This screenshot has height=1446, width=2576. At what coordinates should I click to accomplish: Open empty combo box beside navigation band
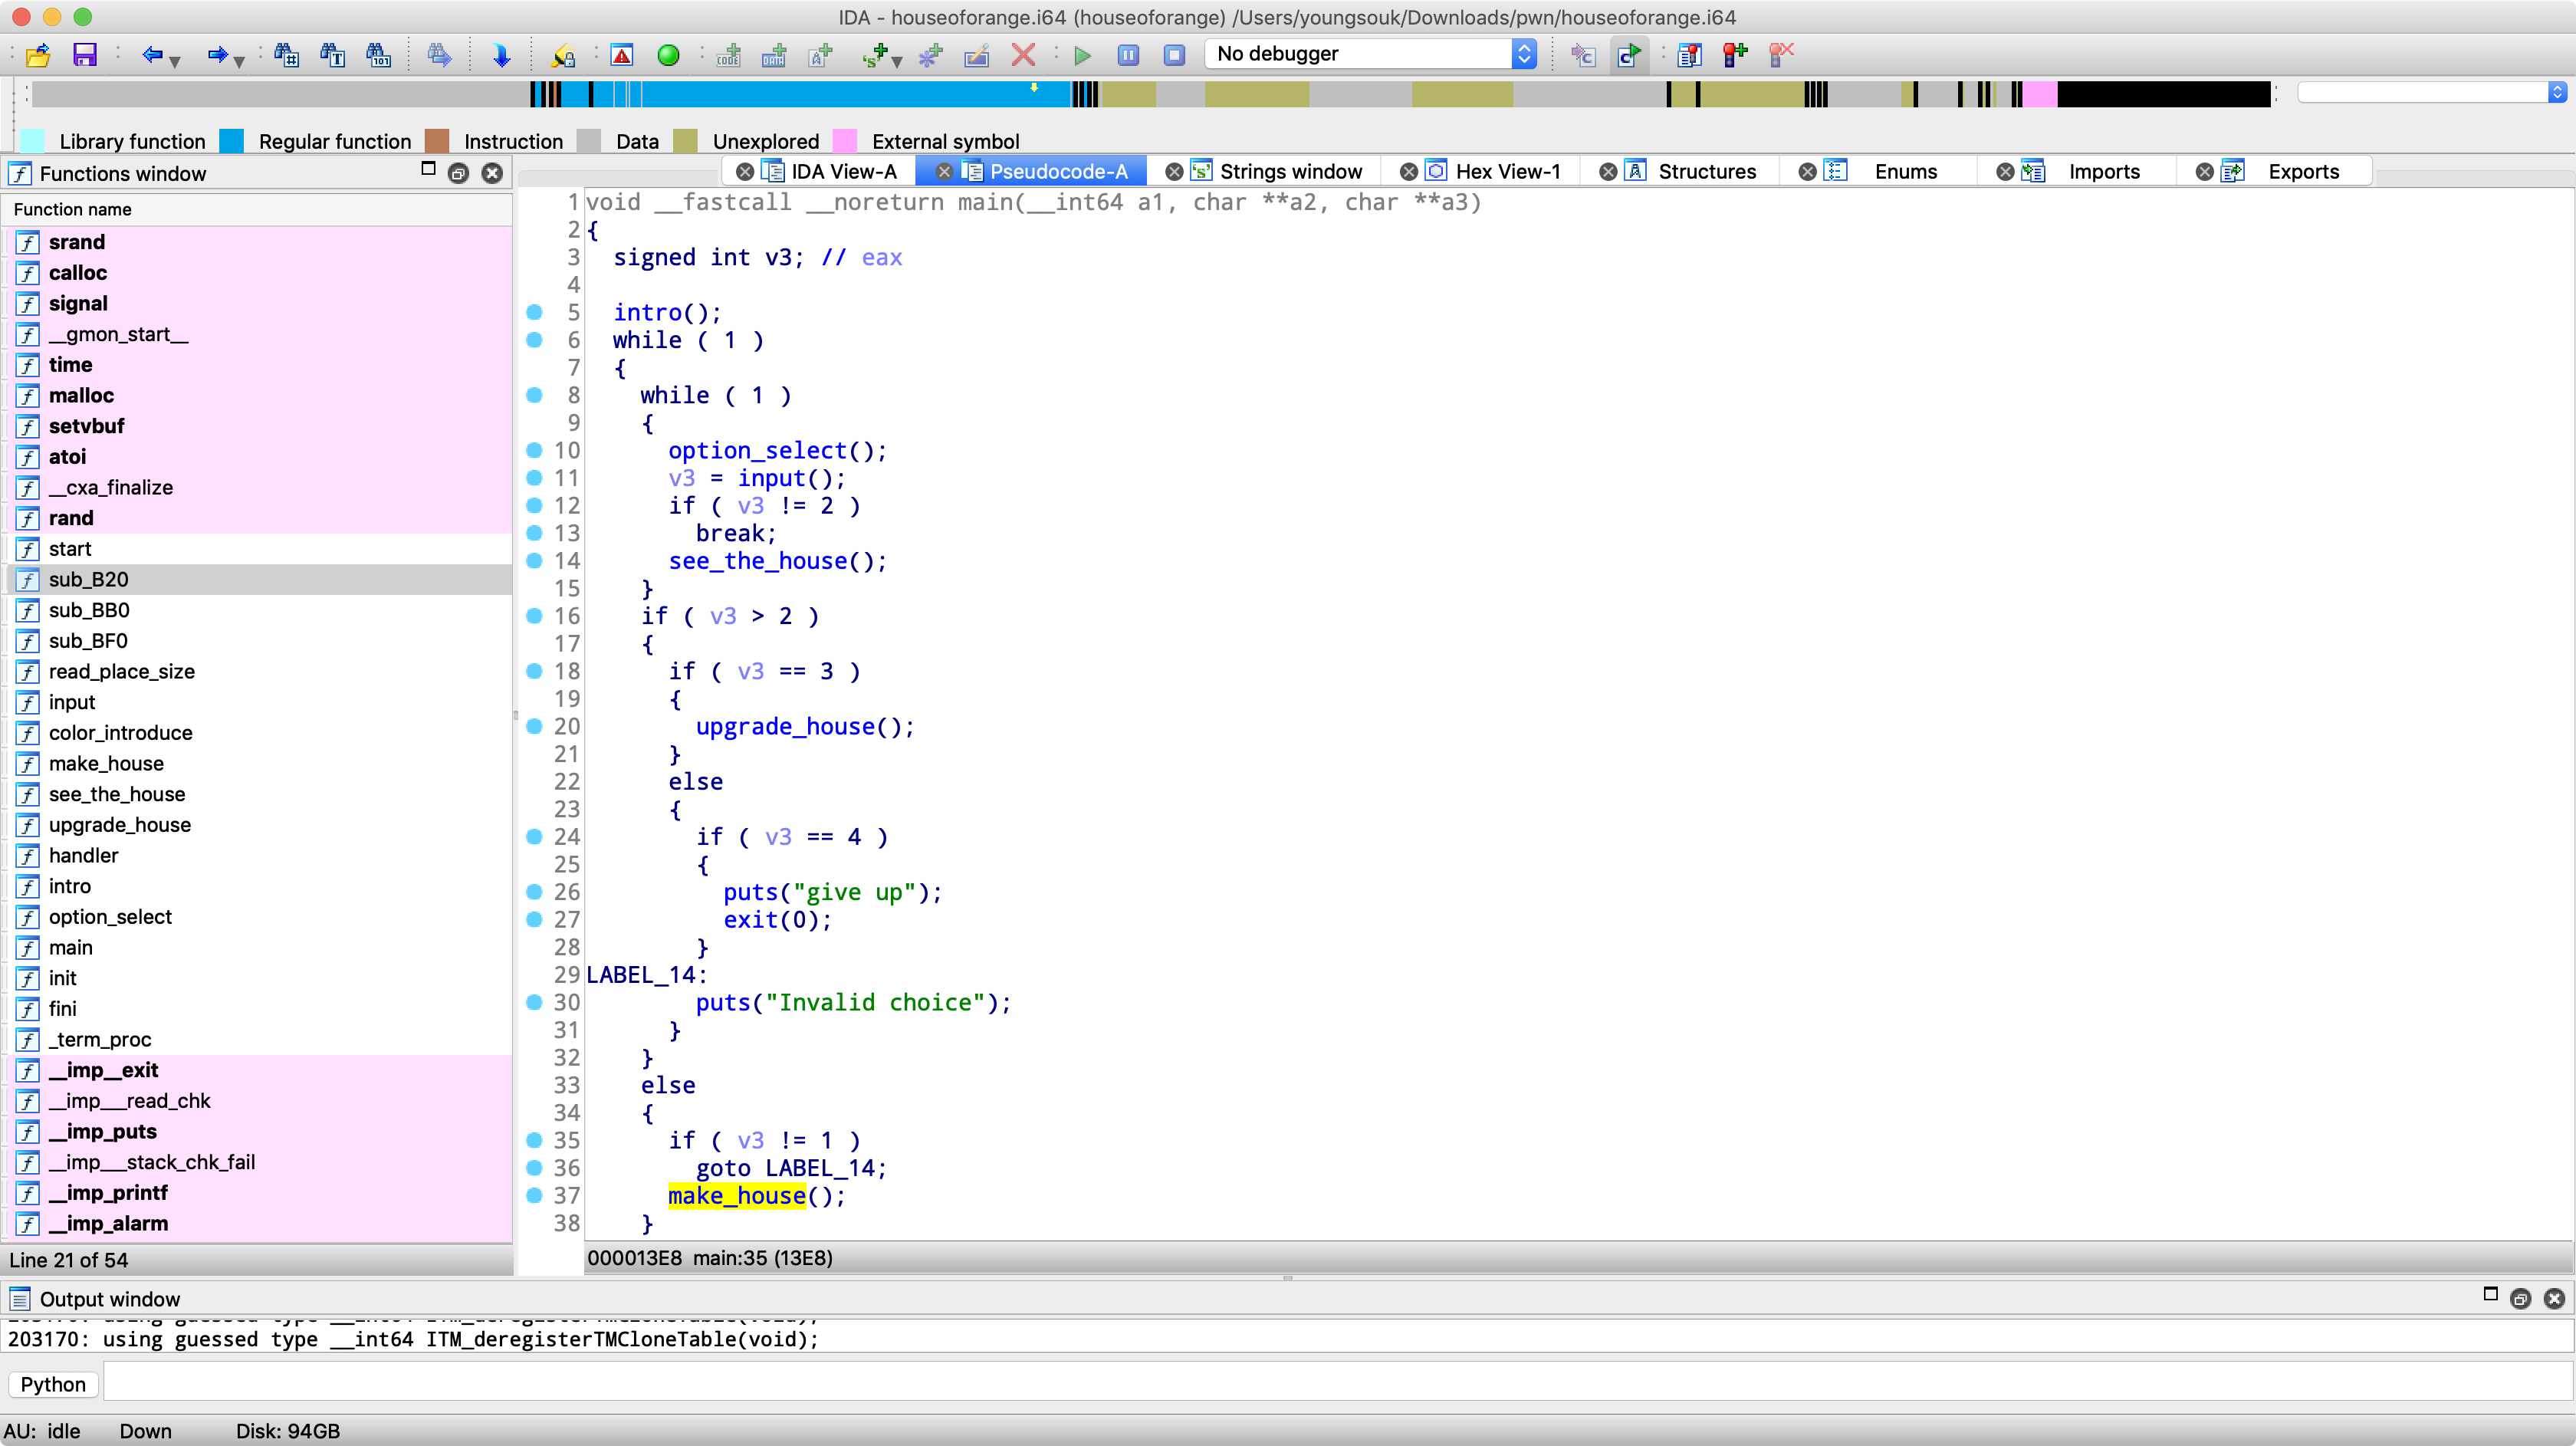point(2556,93)
